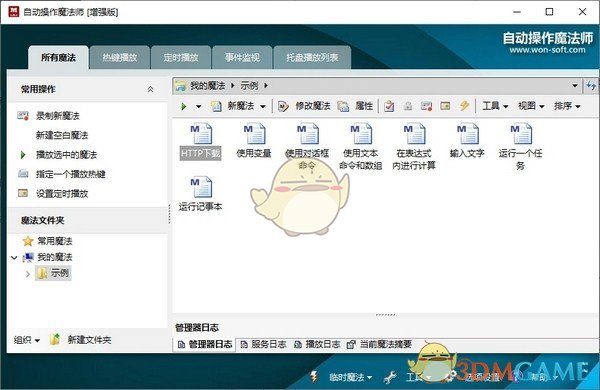Open the 排序 sort dropdown
This screenshot has width=600, height=390.
[x=567, y=106]
